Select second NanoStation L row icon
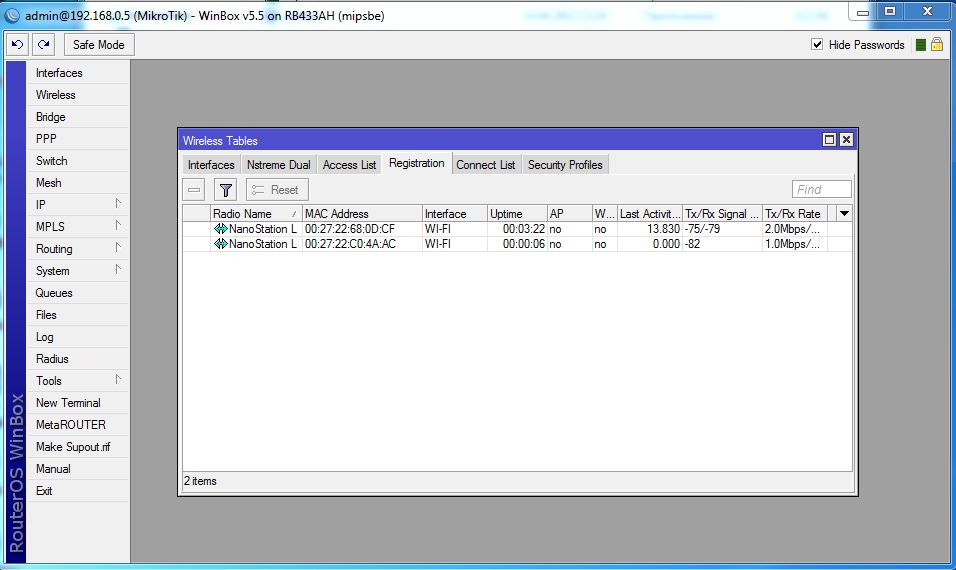 [x=221, y=244]
